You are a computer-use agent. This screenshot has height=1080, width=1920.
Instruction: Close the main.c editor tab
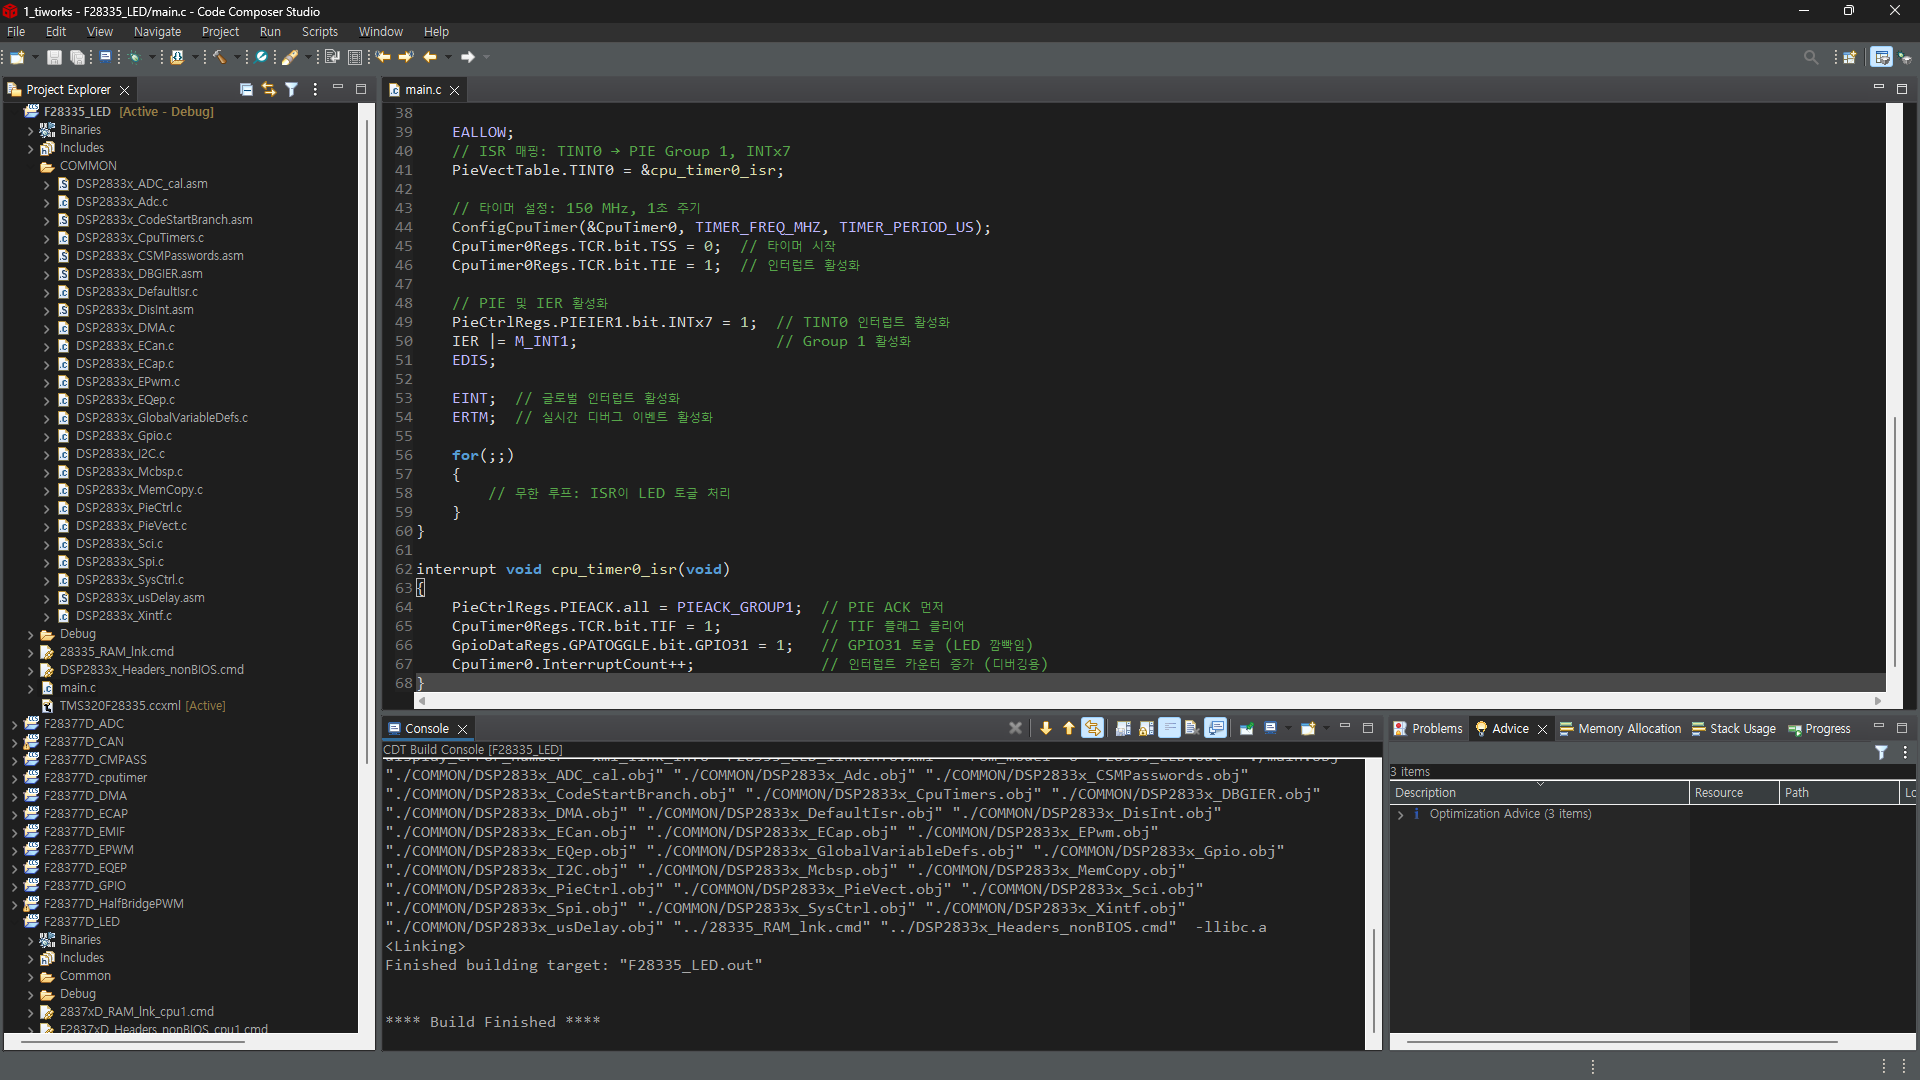455,90
